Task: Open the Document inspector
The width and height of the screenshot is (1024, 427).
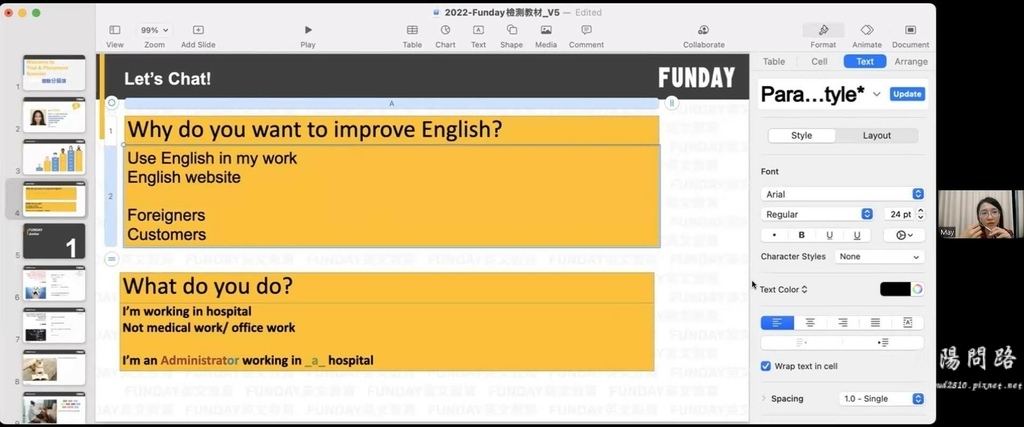Action: tap(910, 30)
